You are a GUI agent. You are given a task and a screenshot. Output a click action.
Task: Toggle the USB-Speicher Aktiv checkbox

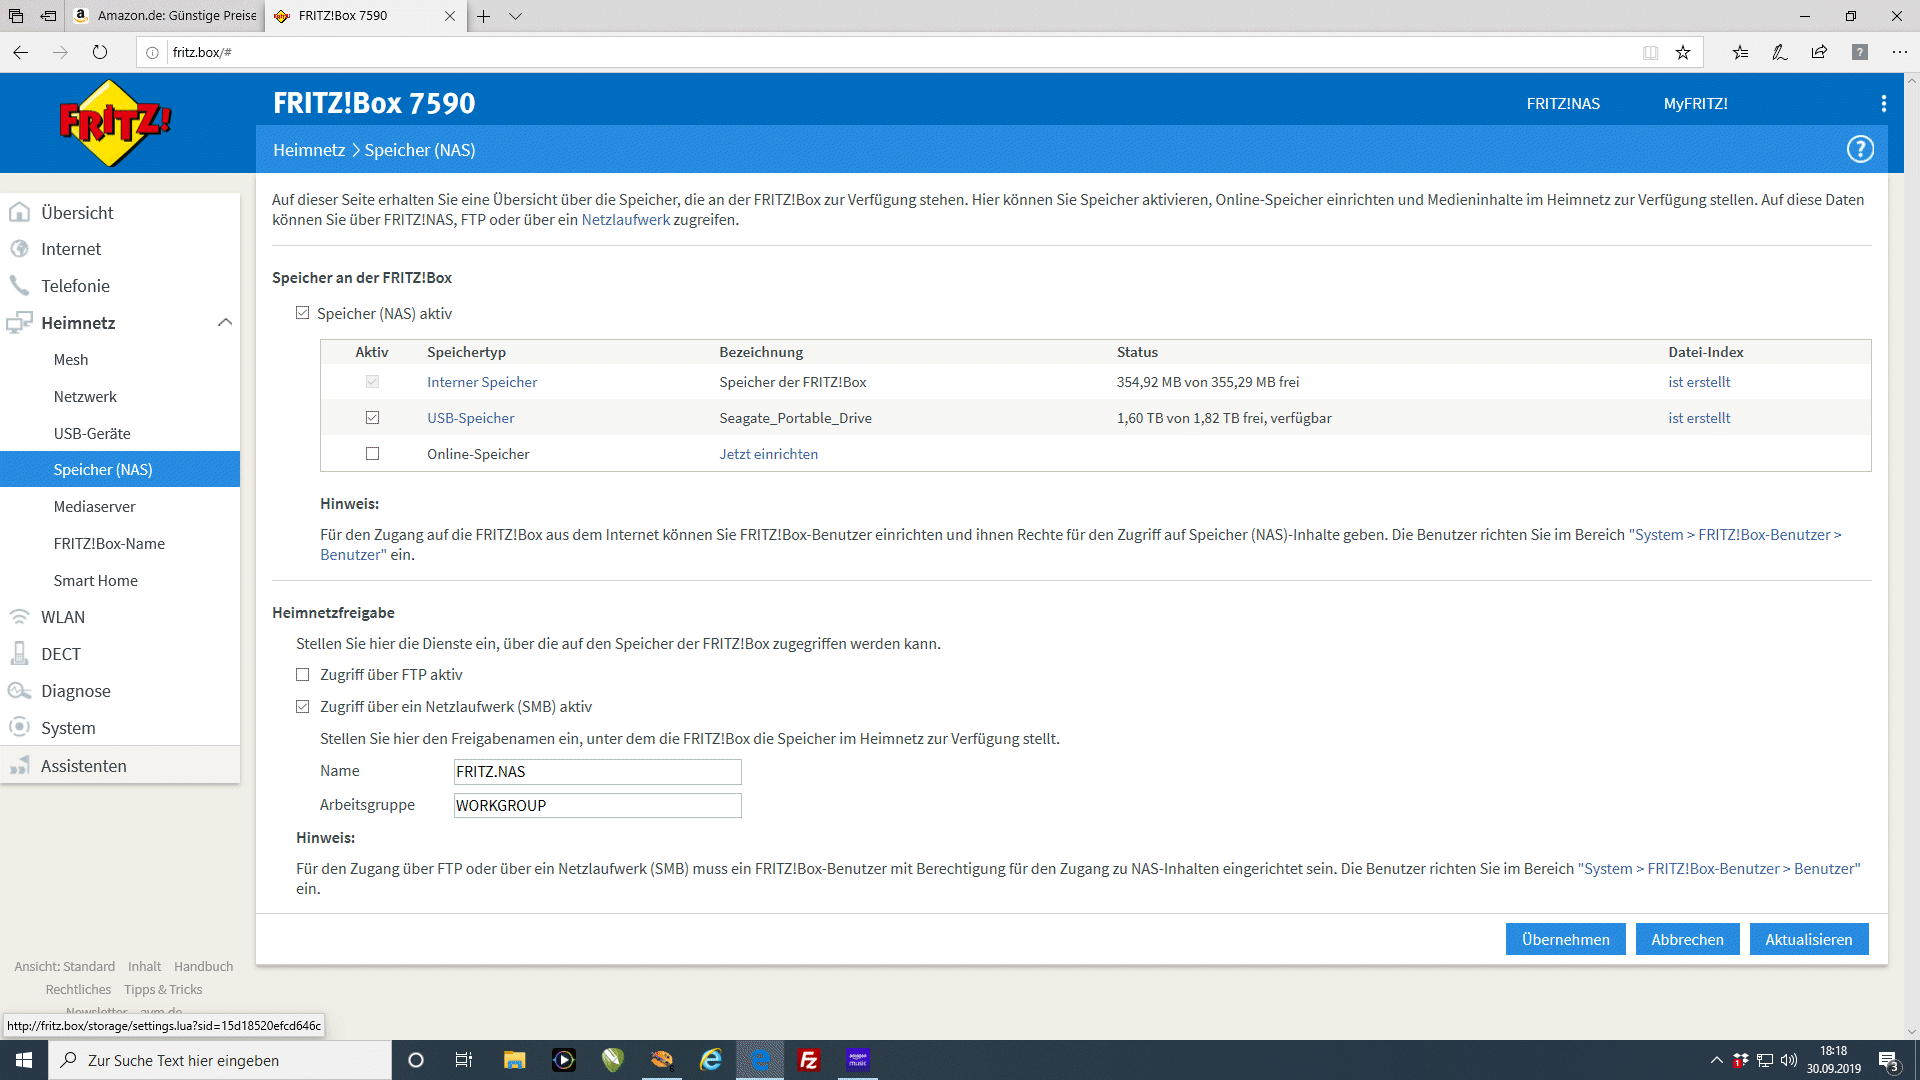[373, 417]
